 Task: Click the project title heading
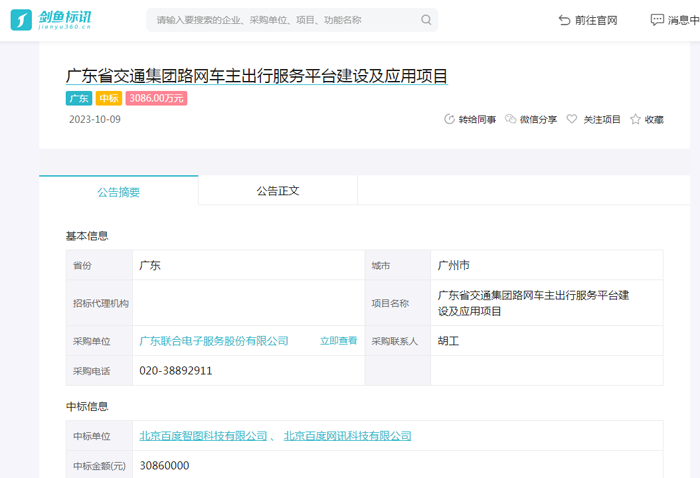[x=257, y=76]
